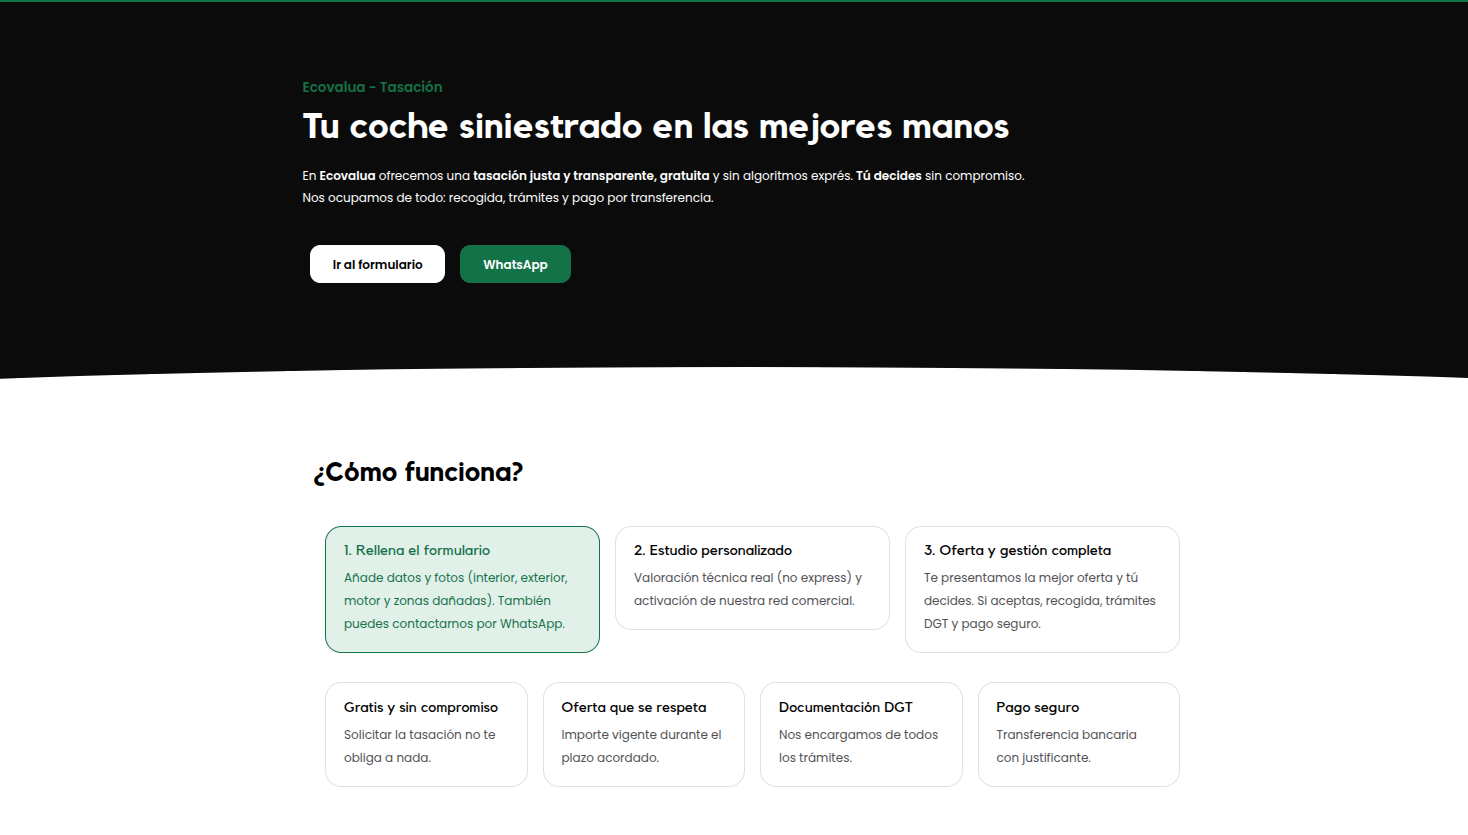Click the 'Valoración técnica real' description text
Screen dimensions: 1468x835
[x=747, y=589]
